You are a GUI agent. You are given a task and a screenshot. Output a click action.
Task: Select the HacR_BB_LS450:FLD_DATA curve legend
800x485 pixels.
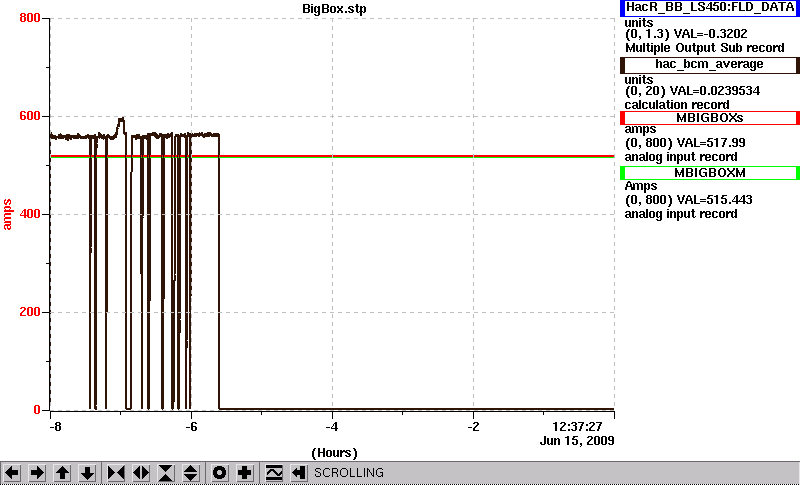coord(710,8)
